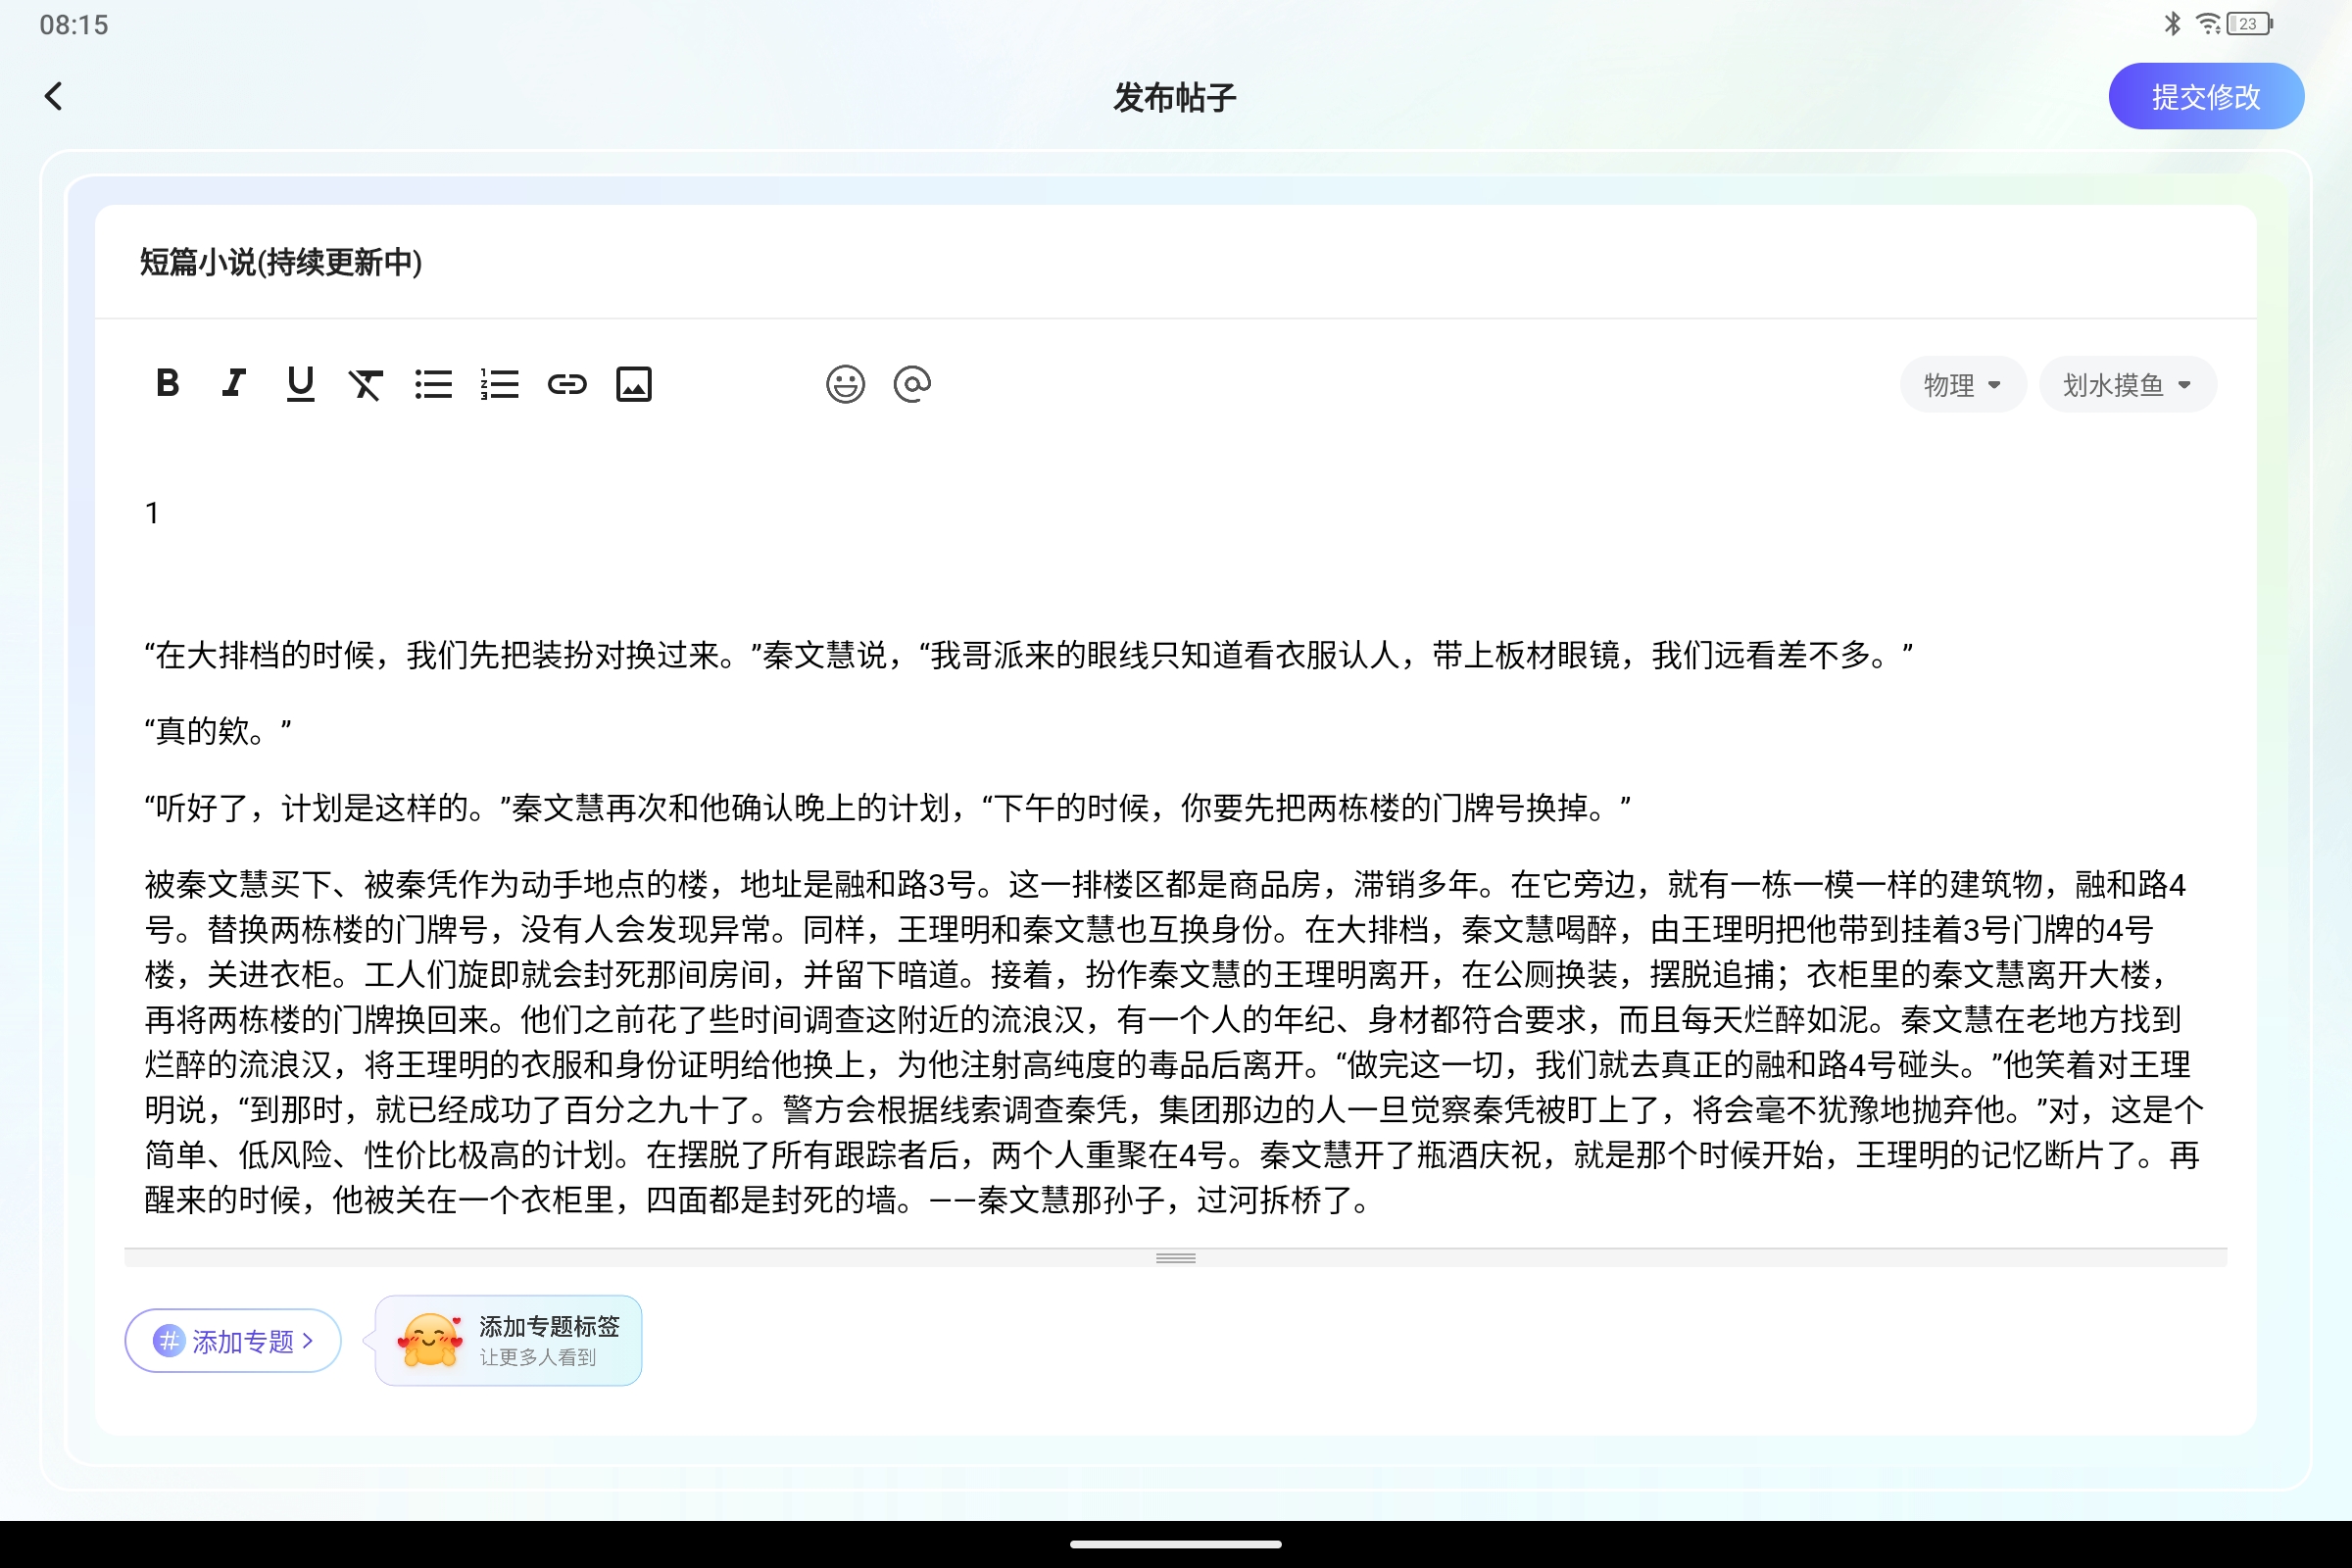2352x1568 pixels.
Task: Insert an image into the post
Action: point(633,383)
